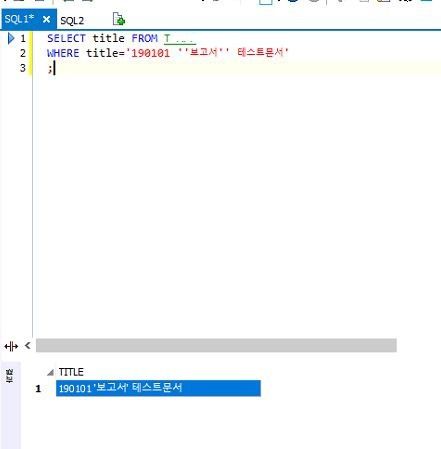The width and height of the screenshot is (441, 449).
Task: Select result row number 1
Action: coord(38,389)
